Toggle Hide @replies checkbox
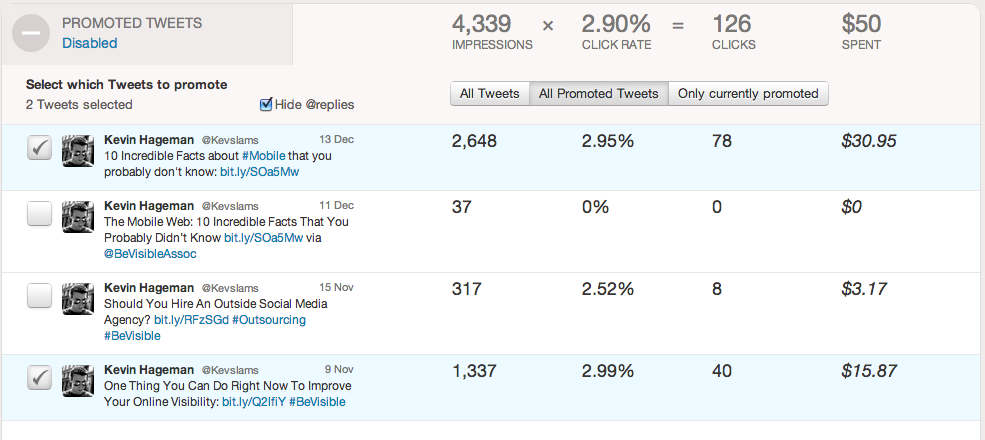 (266, 104)
